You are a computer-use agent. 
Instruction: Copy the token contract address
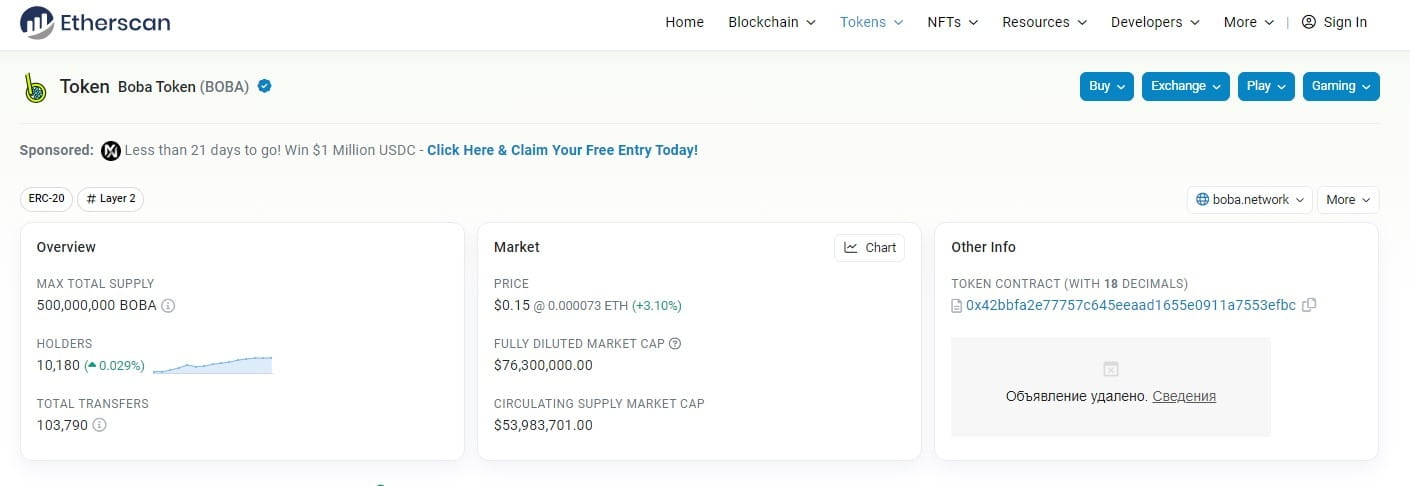point(1310,305)
